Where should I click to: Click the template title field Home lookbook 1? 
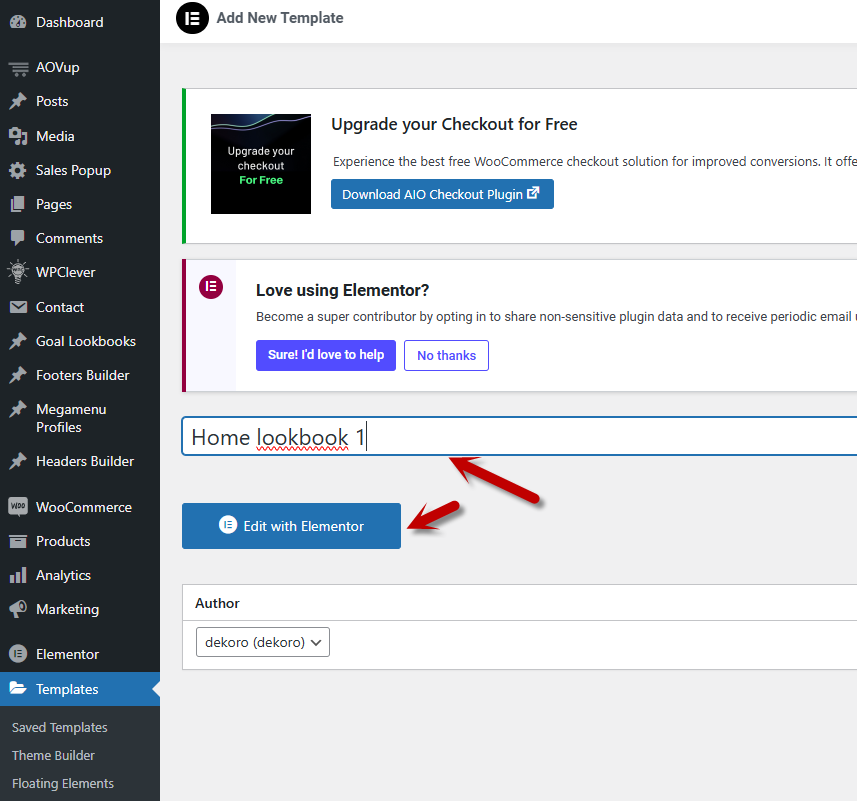pos(519,436)
